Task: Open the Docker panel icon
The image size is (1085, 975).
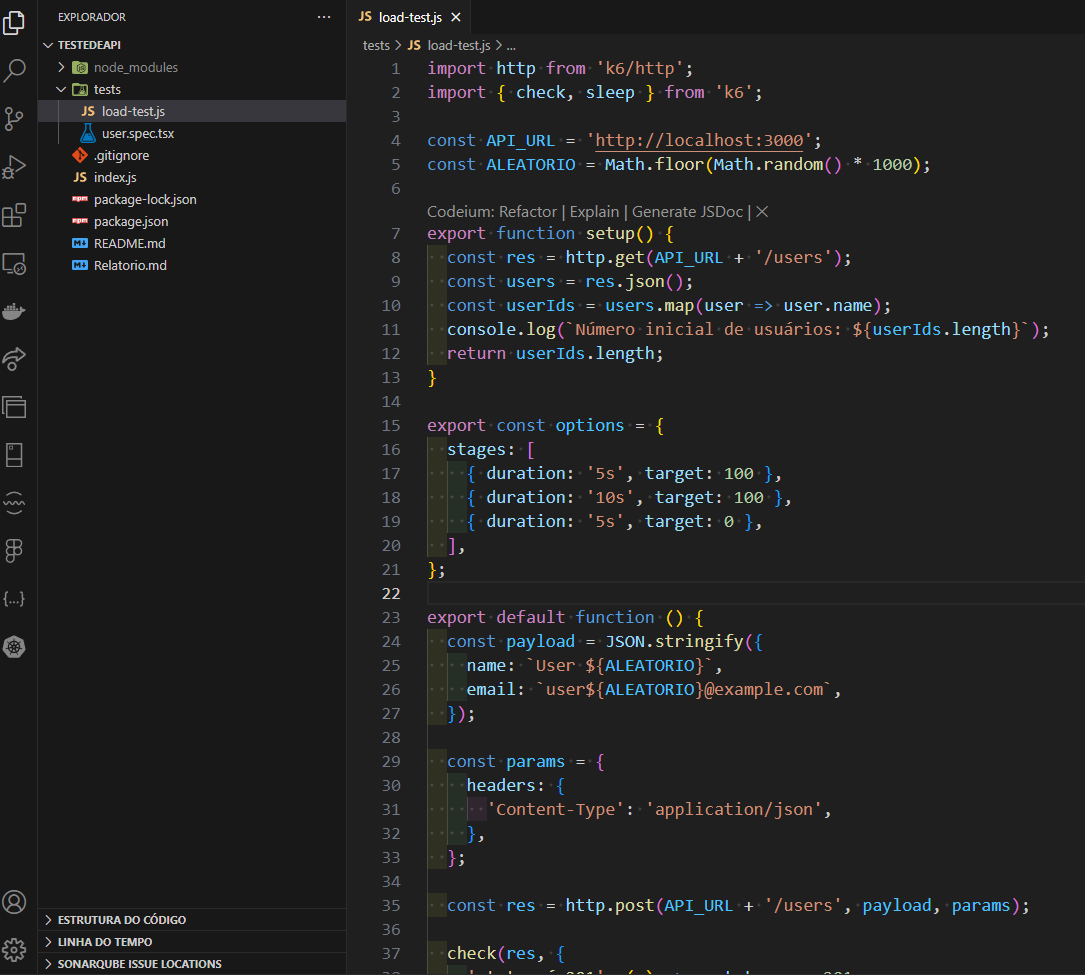Action: coord(15,311)
